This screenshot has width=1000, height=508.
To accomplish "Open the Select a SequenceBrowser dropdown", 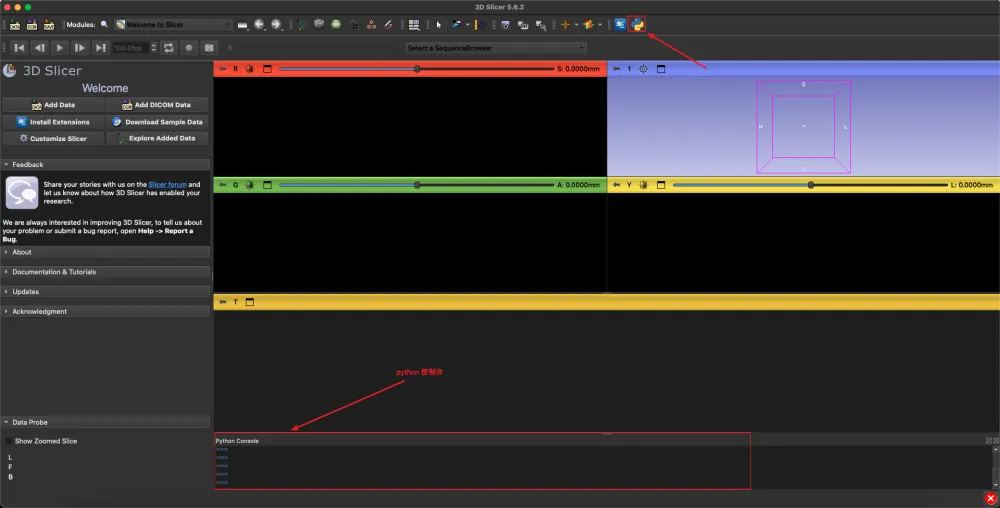I will [x=496, y=47].
